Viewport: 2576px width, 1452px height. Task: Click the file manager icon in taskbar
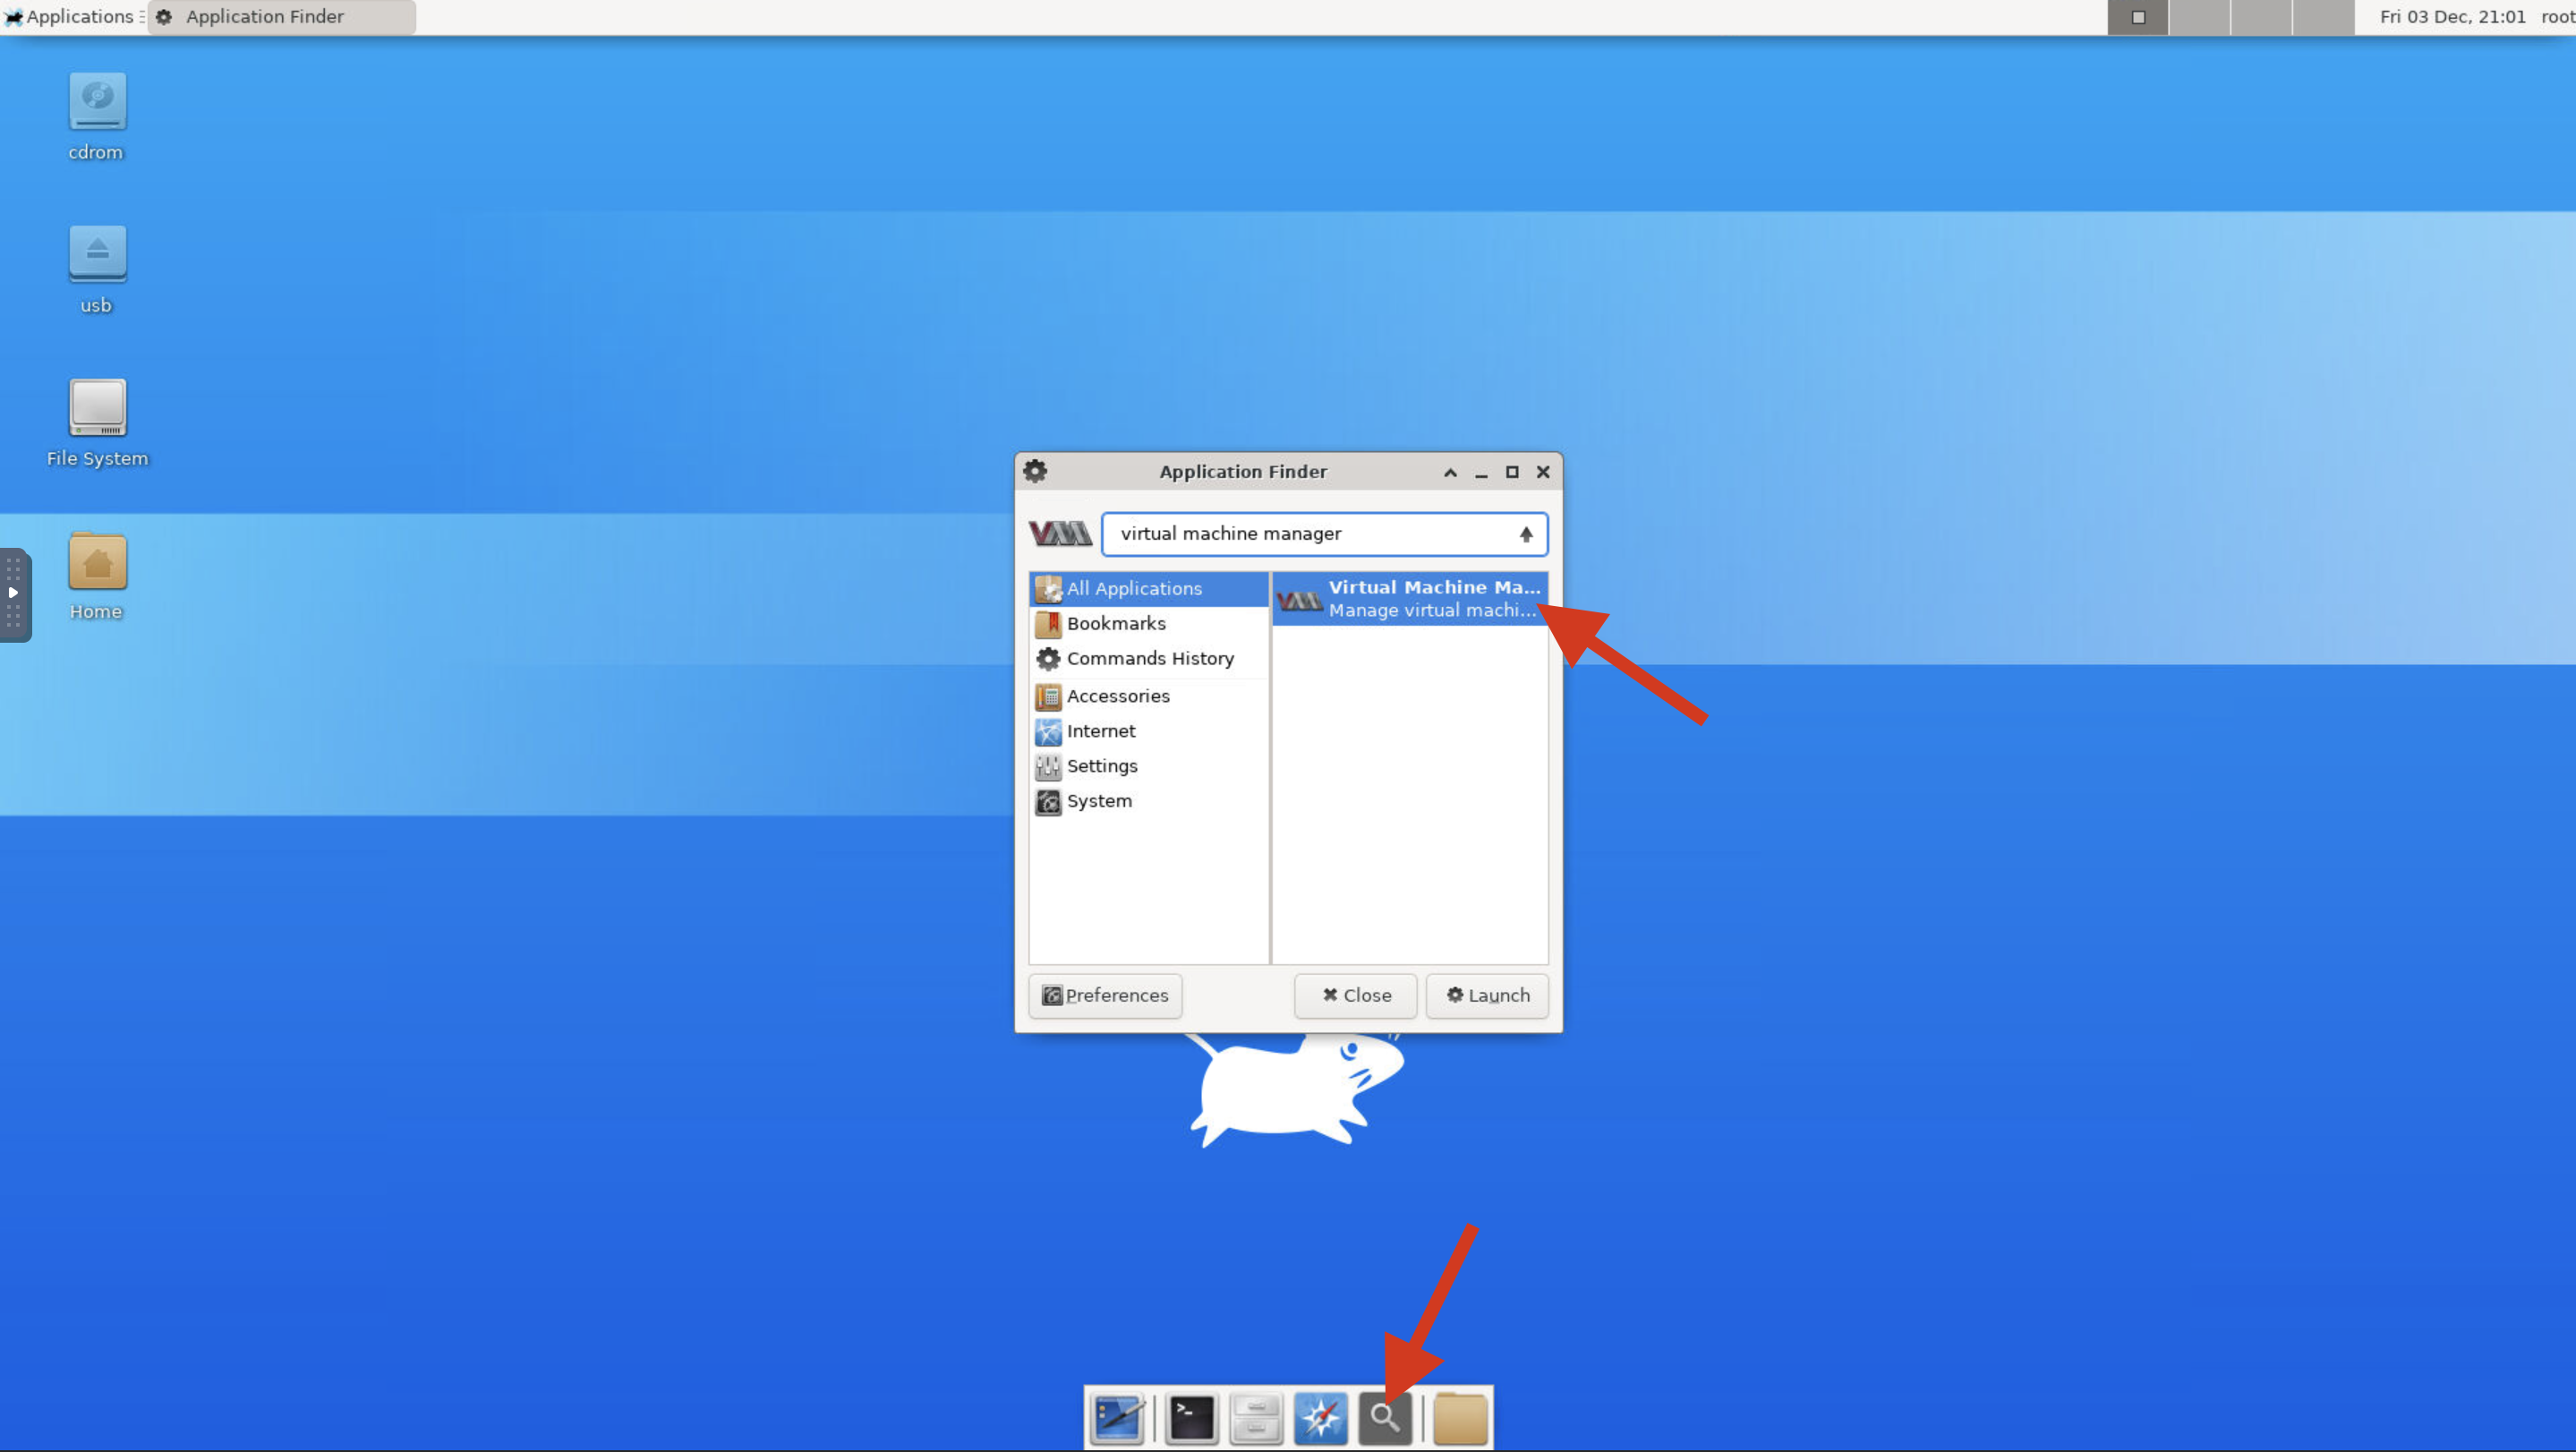[x=1256, y=1415]
